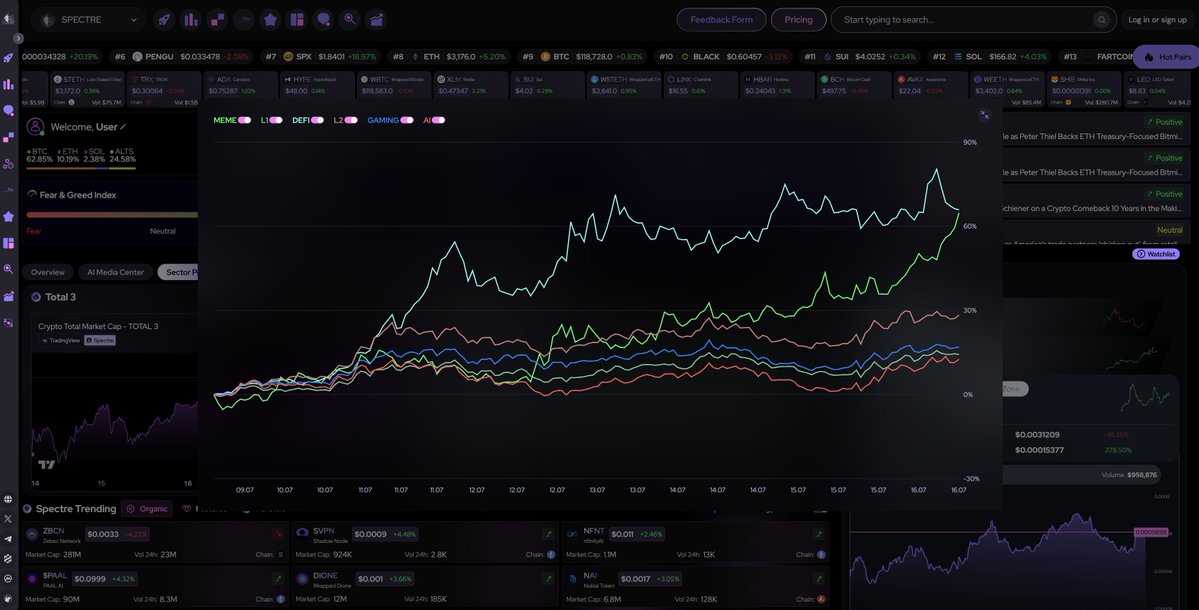Click Log in or sign up
The width and height of the screenshot is (1199, 610).
(x=1157, y=20)
